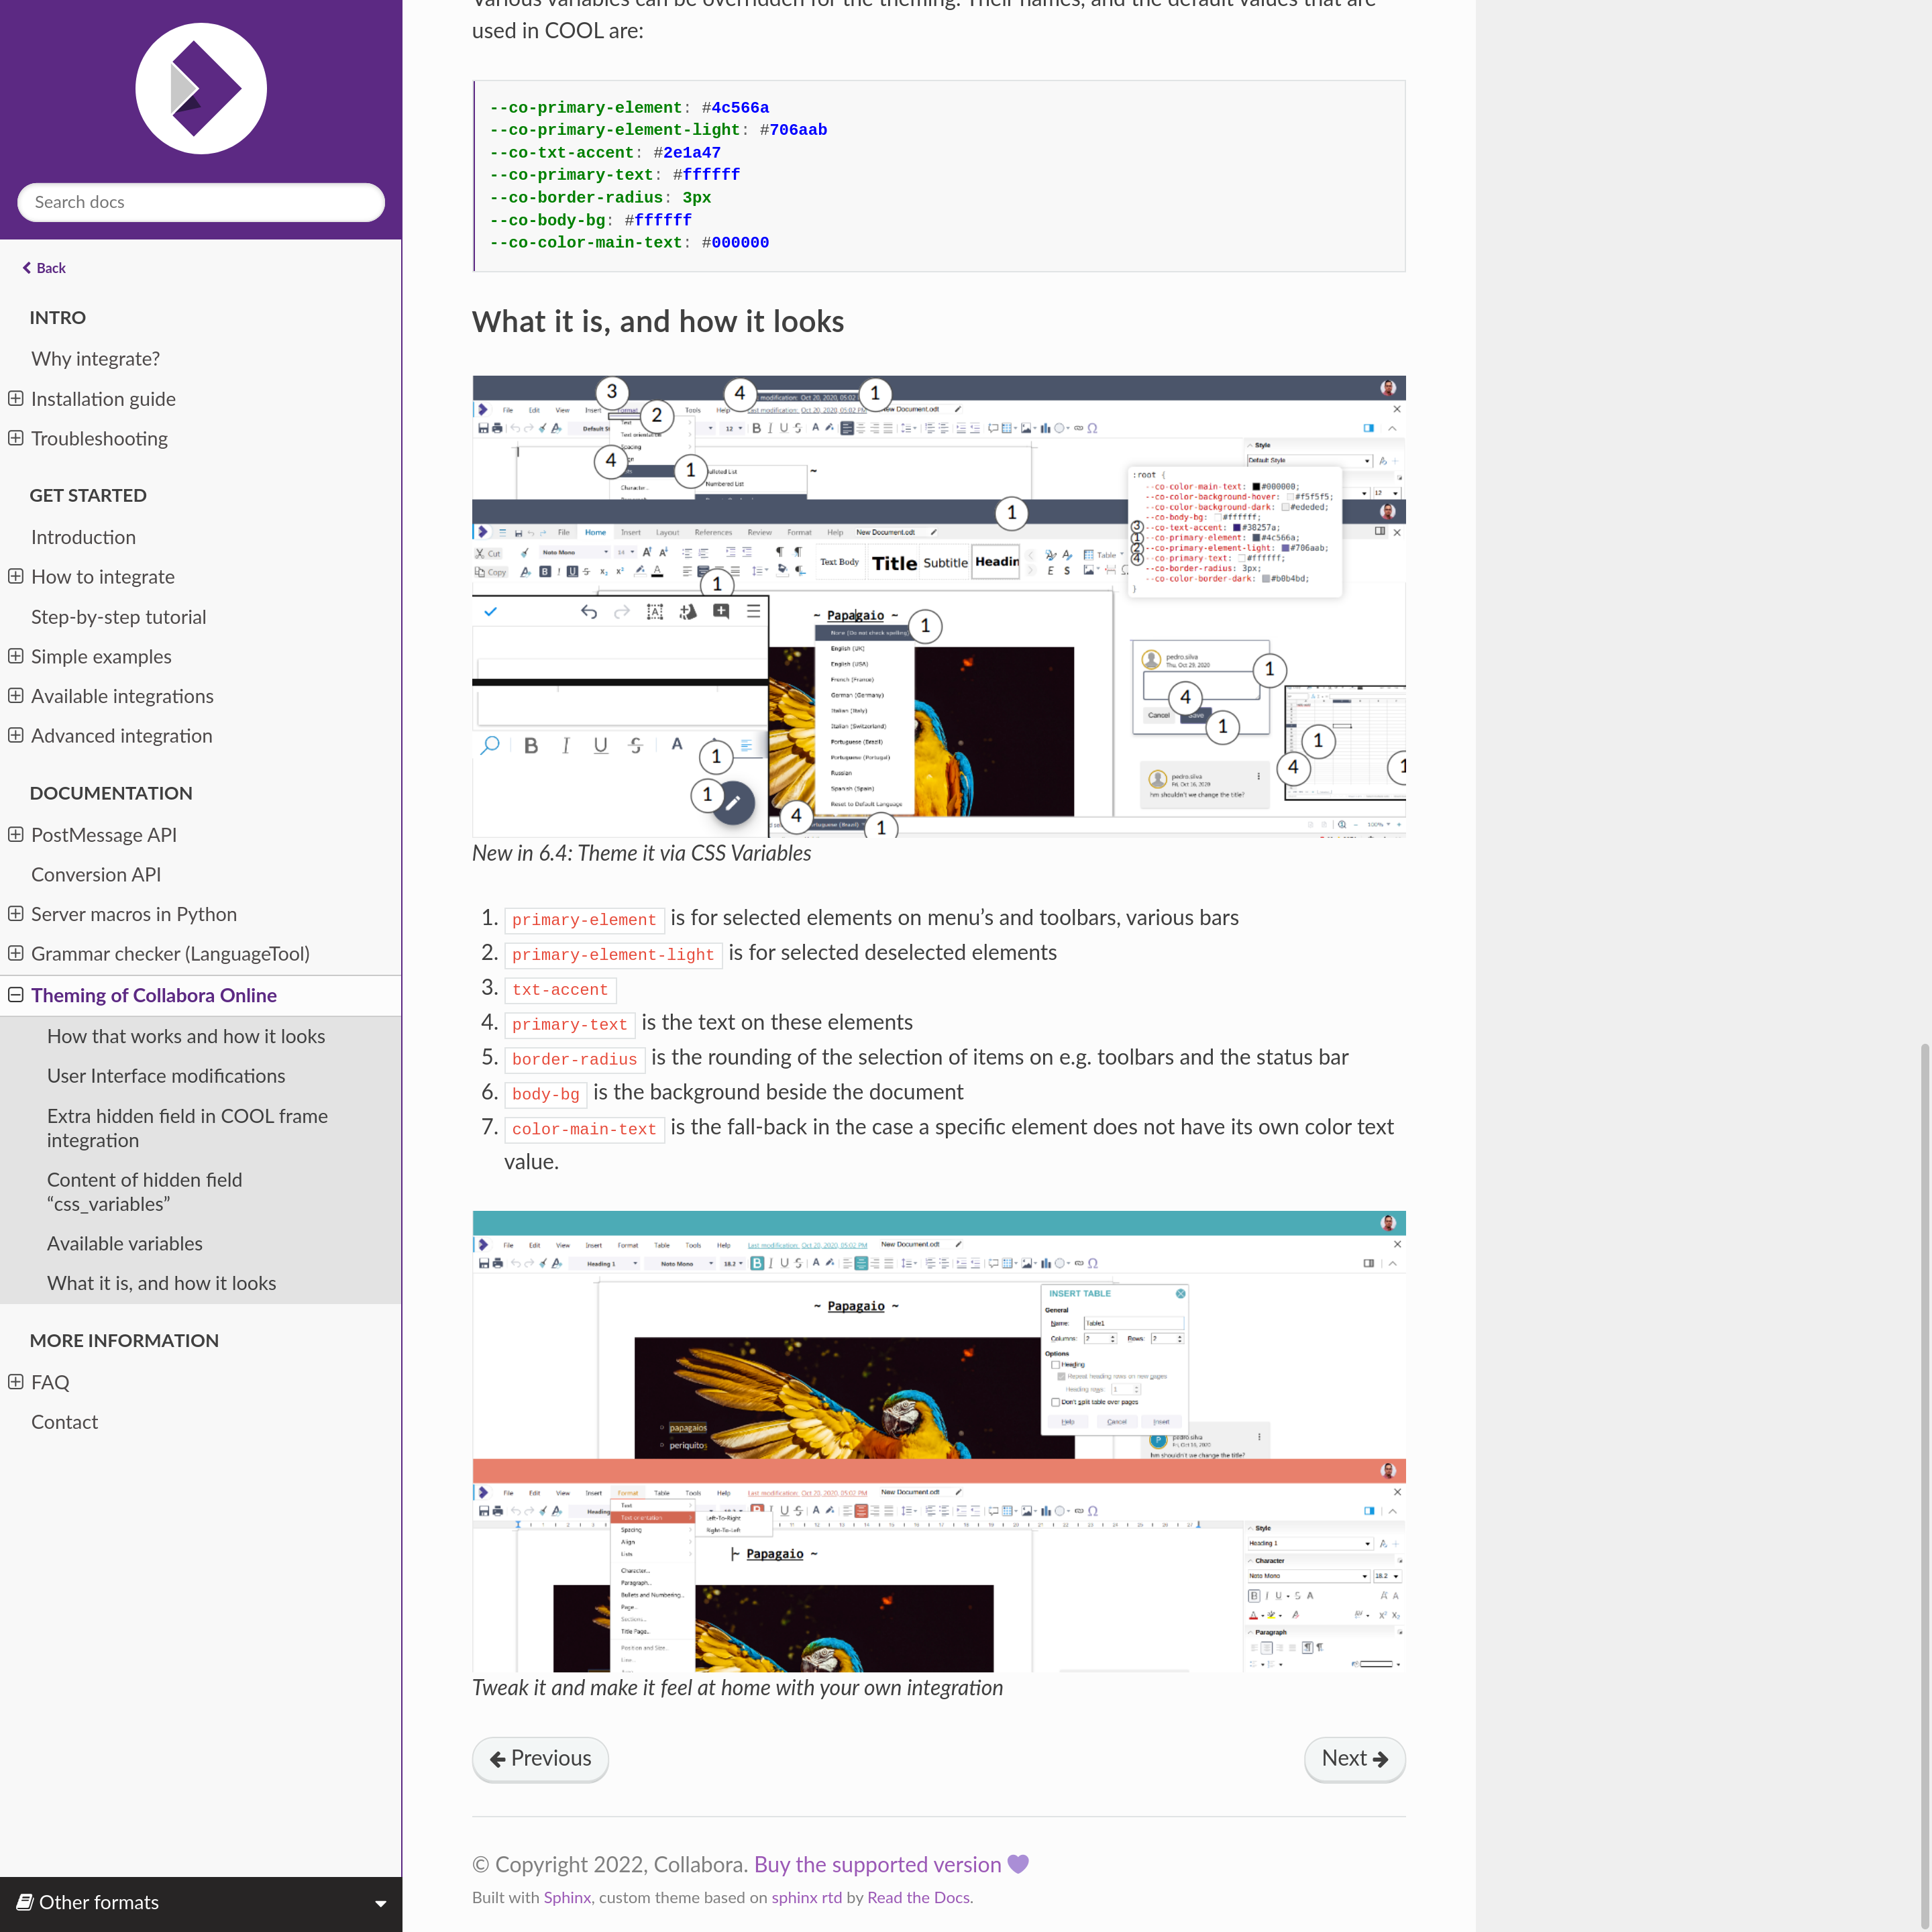Go to User Interface modifications section
The image size is (1932, 1932).
[166, 1076]
